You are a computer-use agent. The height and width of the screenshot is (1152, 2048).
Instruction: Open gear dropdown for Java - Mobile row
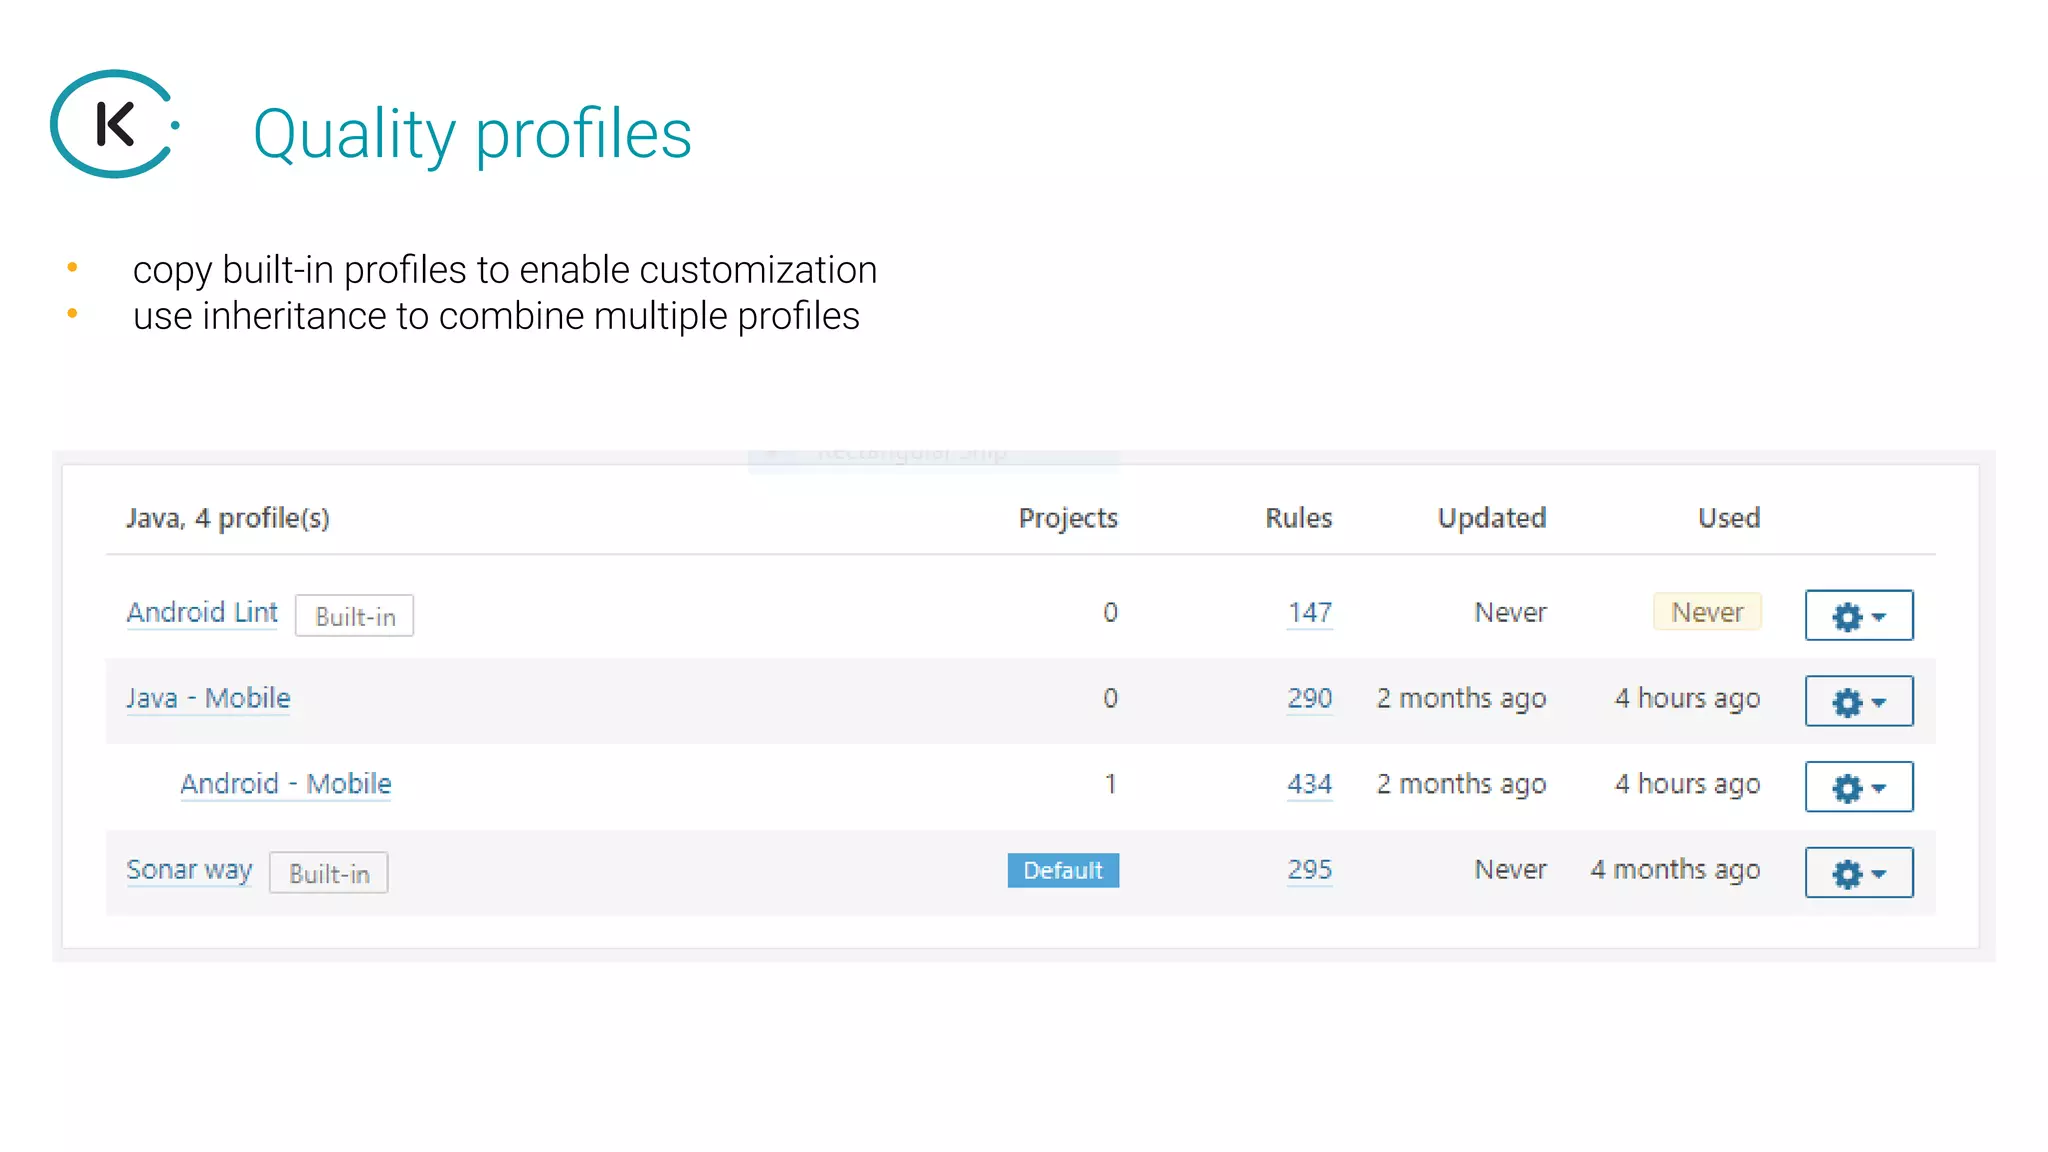(1859, 701)
